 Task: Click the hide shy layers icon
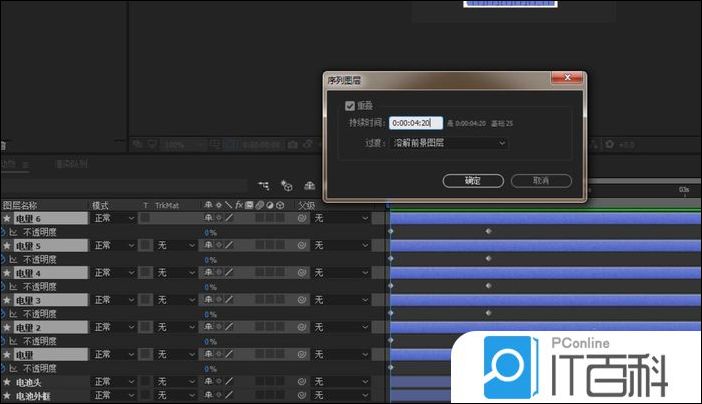pyautogui.click(x=310, y=185)
